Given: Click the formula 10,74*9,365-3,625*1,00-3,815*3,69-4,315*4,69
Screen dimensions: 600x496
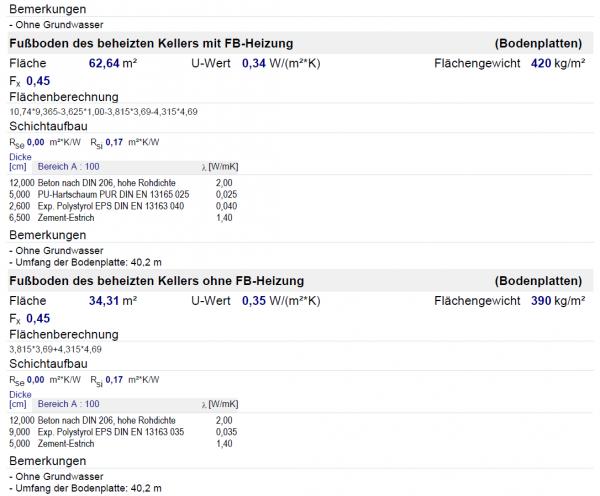Looking at the screenshot, I should (x=103, y=112).
